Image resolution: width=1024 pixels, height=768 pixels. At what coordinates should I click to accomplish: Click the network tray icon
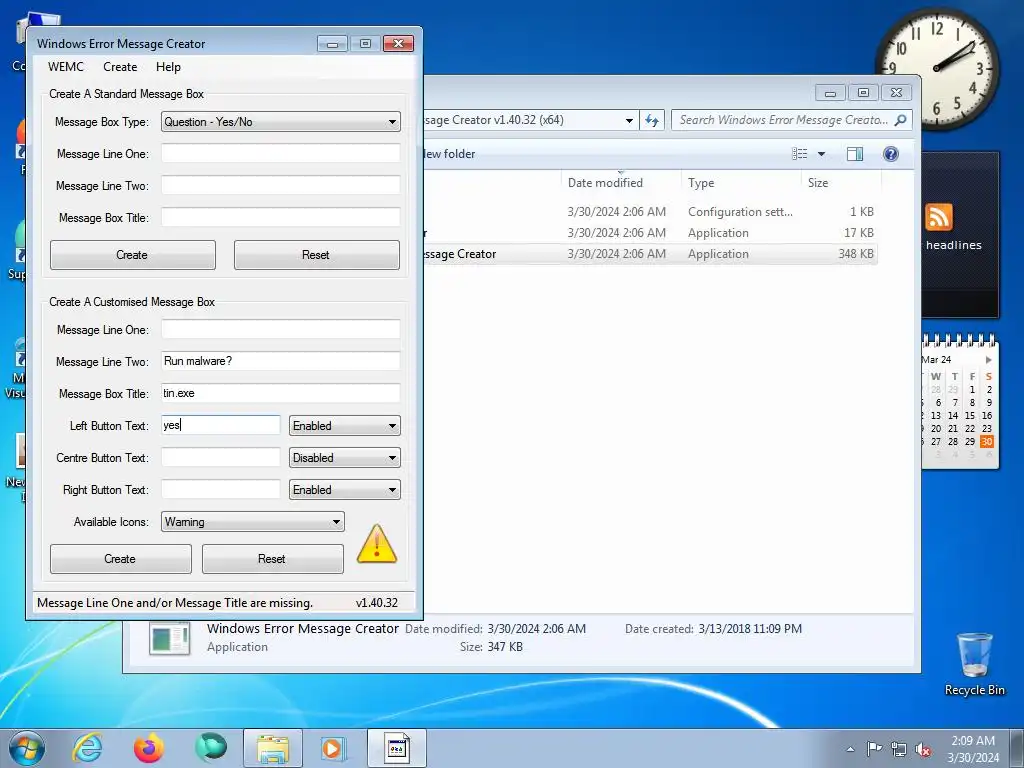click(x=899, y=749)
